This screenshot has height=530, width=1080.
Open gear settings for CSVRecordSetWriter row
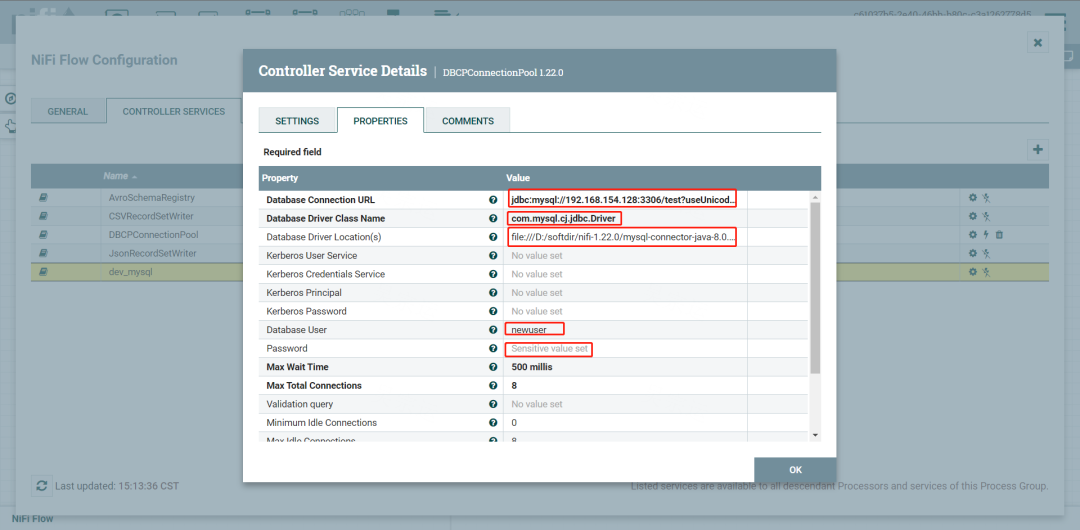[973, 216]
